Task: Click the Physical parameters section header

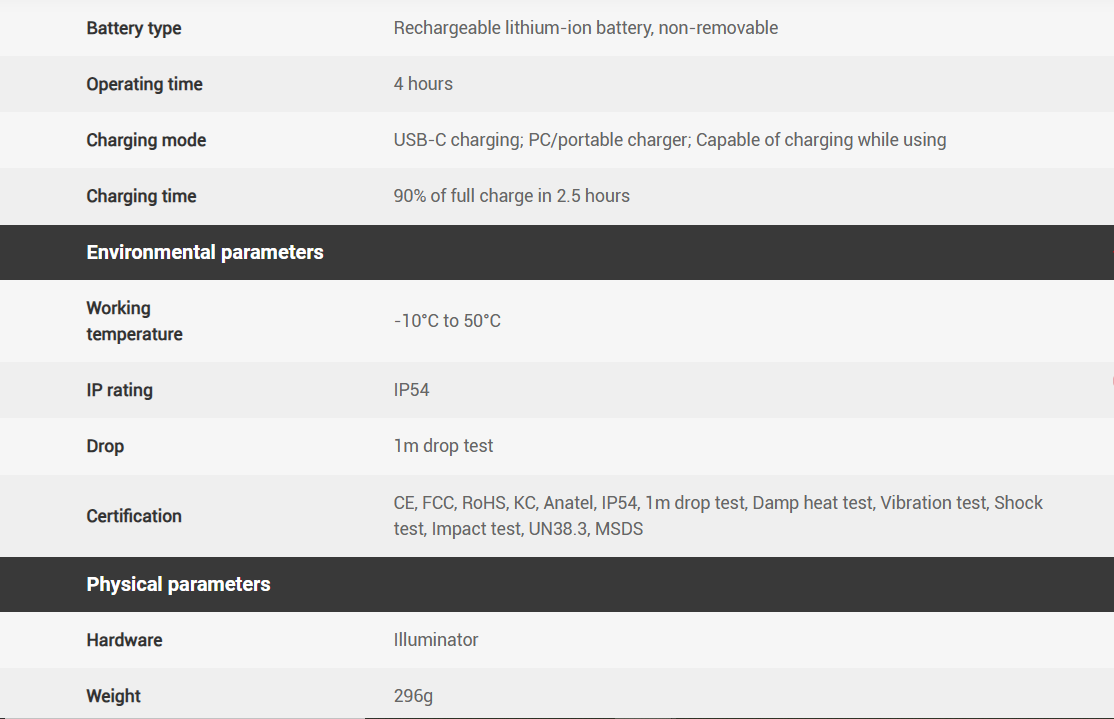Action: pos(178,584)
